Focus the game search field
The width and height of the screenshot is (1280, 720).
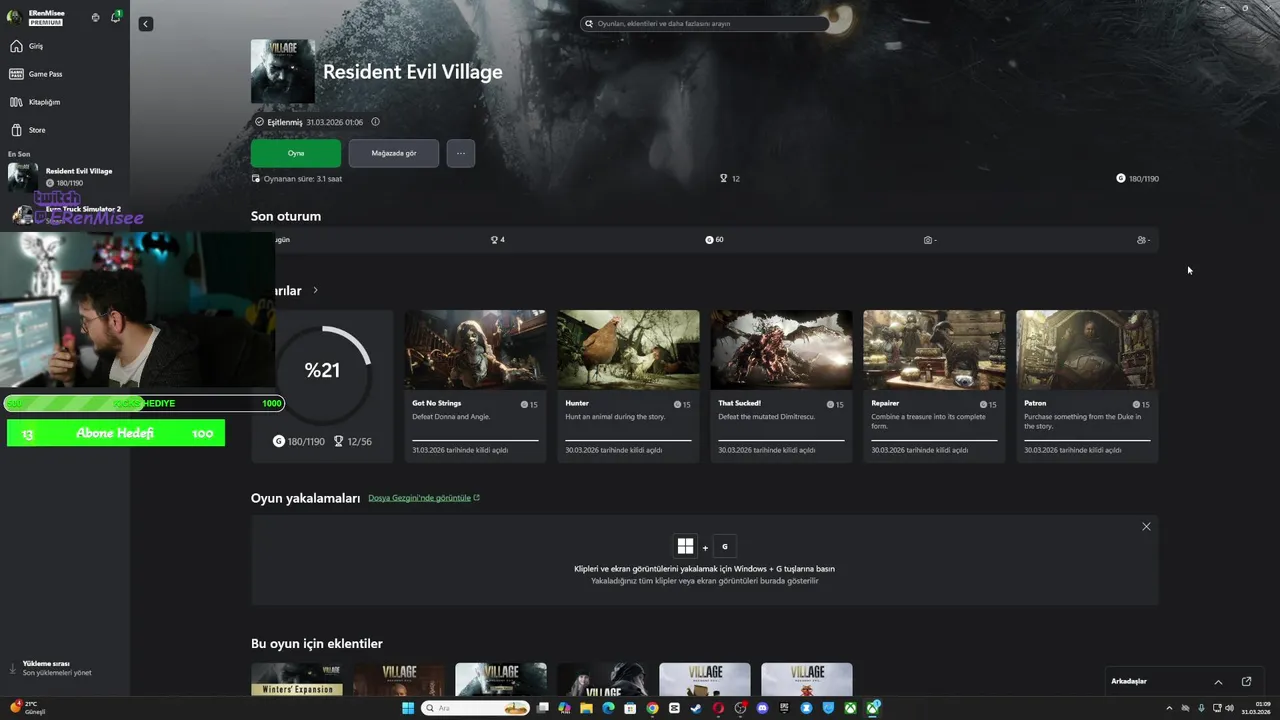pyautogui.click(x=705, y=23)
